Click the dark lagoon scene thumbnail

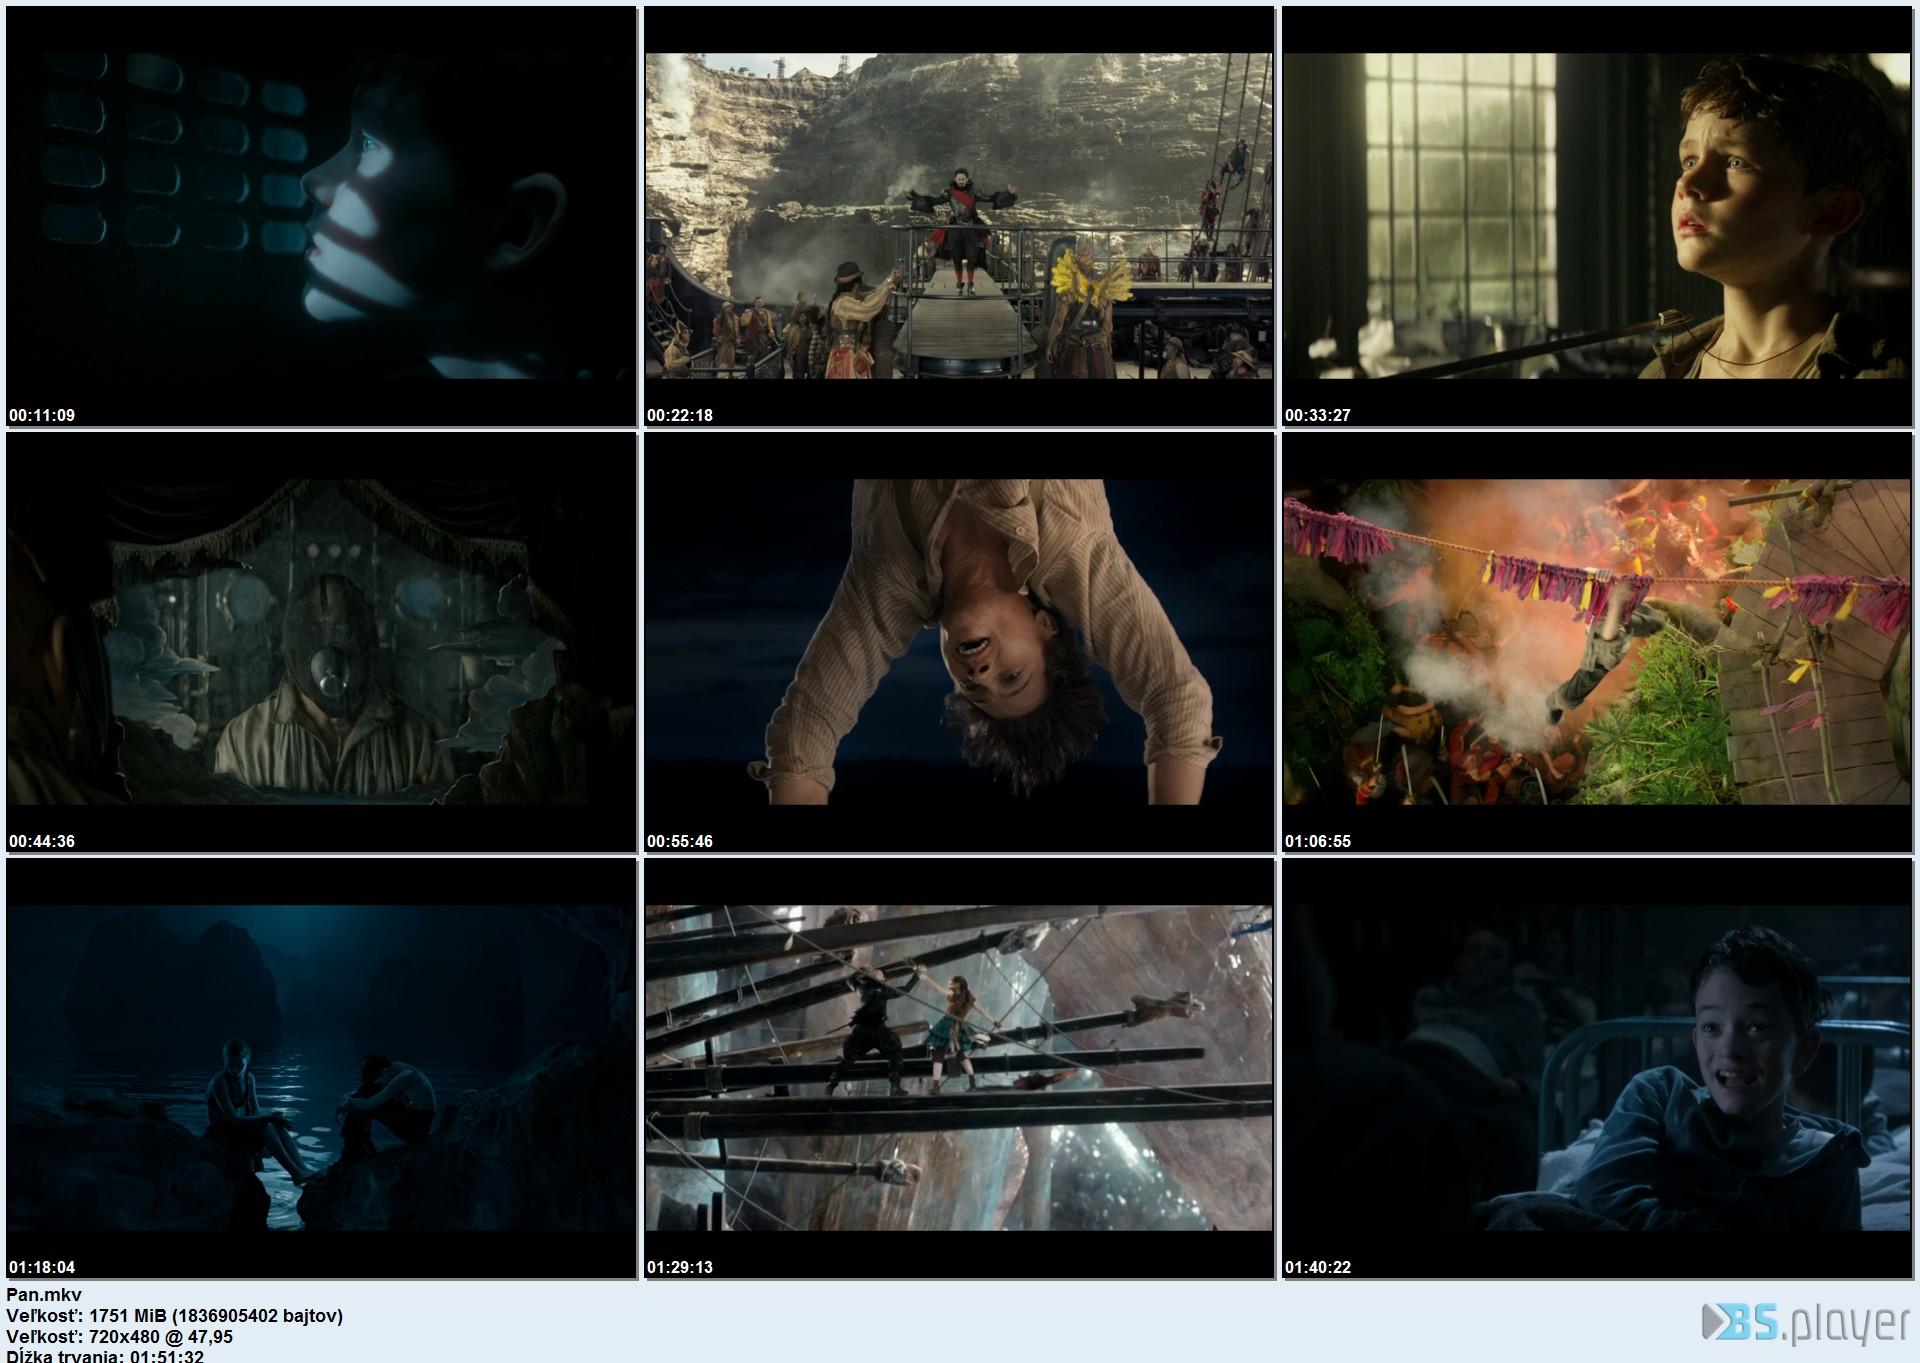tap(321, 1067)
